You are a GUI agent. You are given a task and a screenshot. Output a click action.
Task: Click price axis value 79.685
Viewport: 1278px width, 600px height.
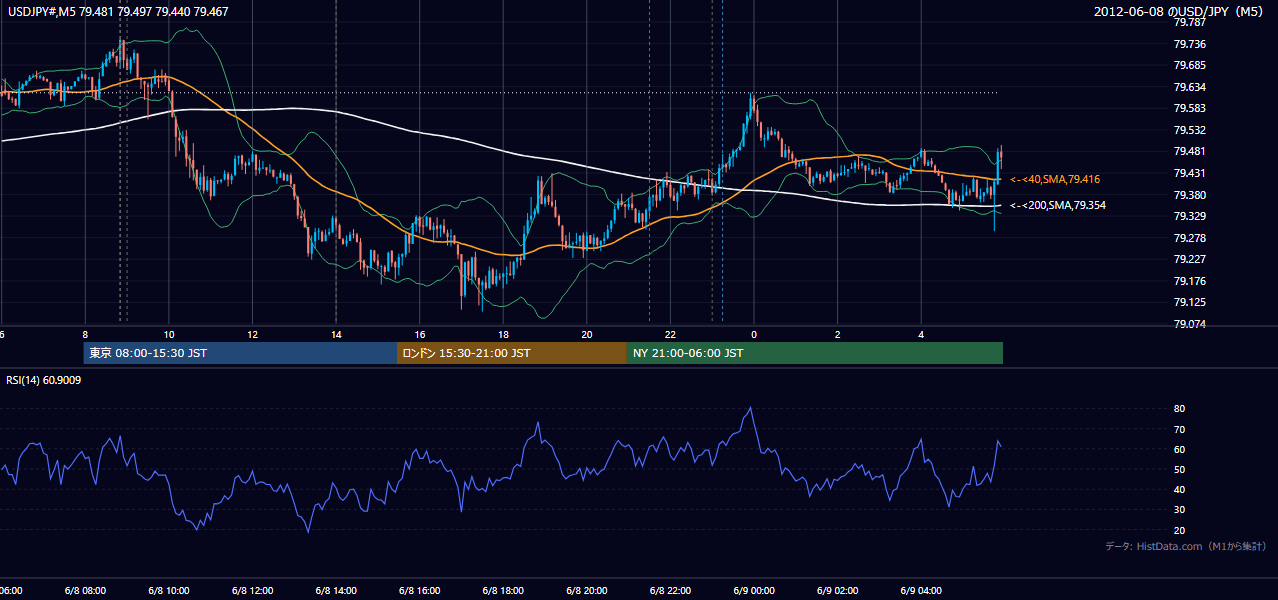(x=1189, y=65)
